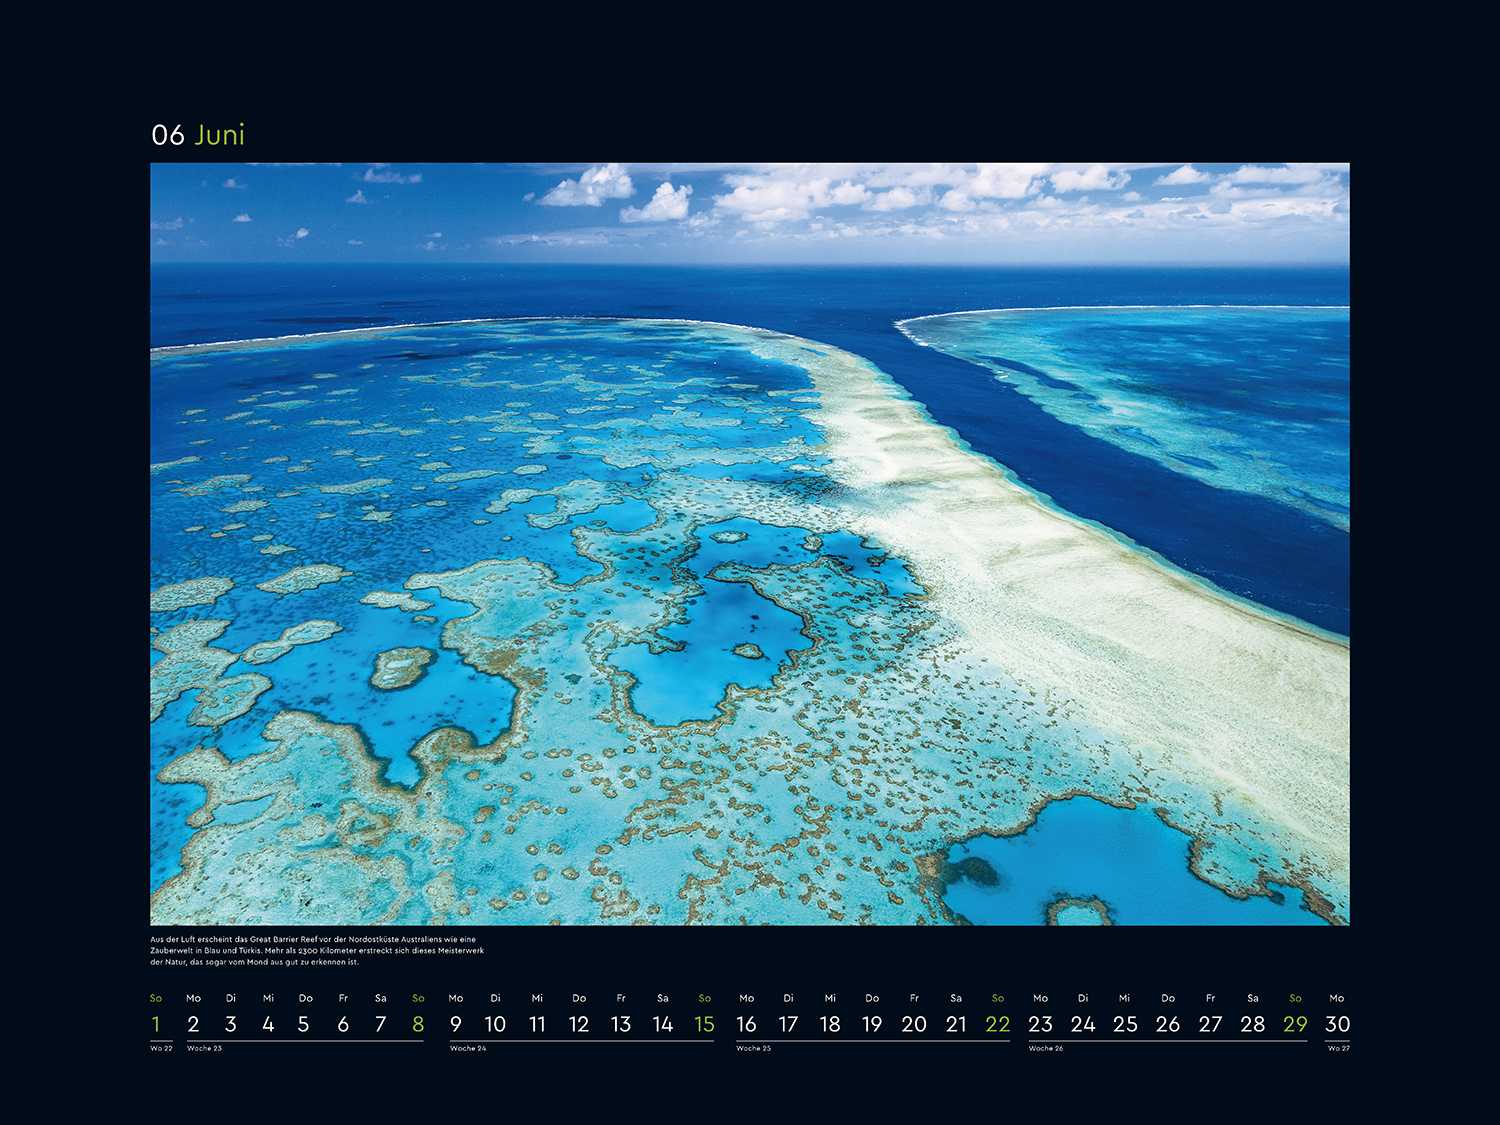The width and height of the screenshot is (1500, 1125).
Task: Select the "Woche 24" week label
Action: click(468, 1048)
